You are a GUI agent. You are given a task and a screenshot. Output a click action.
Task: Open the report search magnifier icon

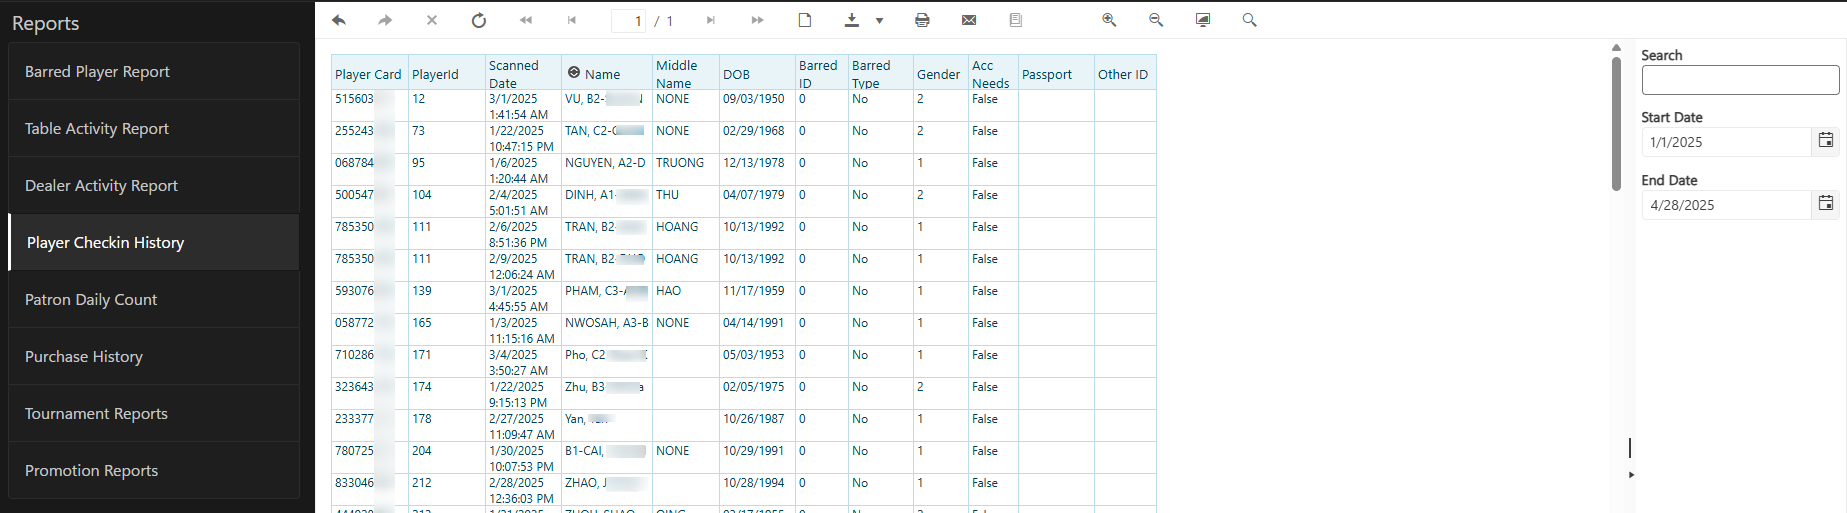click(1249, 20)
